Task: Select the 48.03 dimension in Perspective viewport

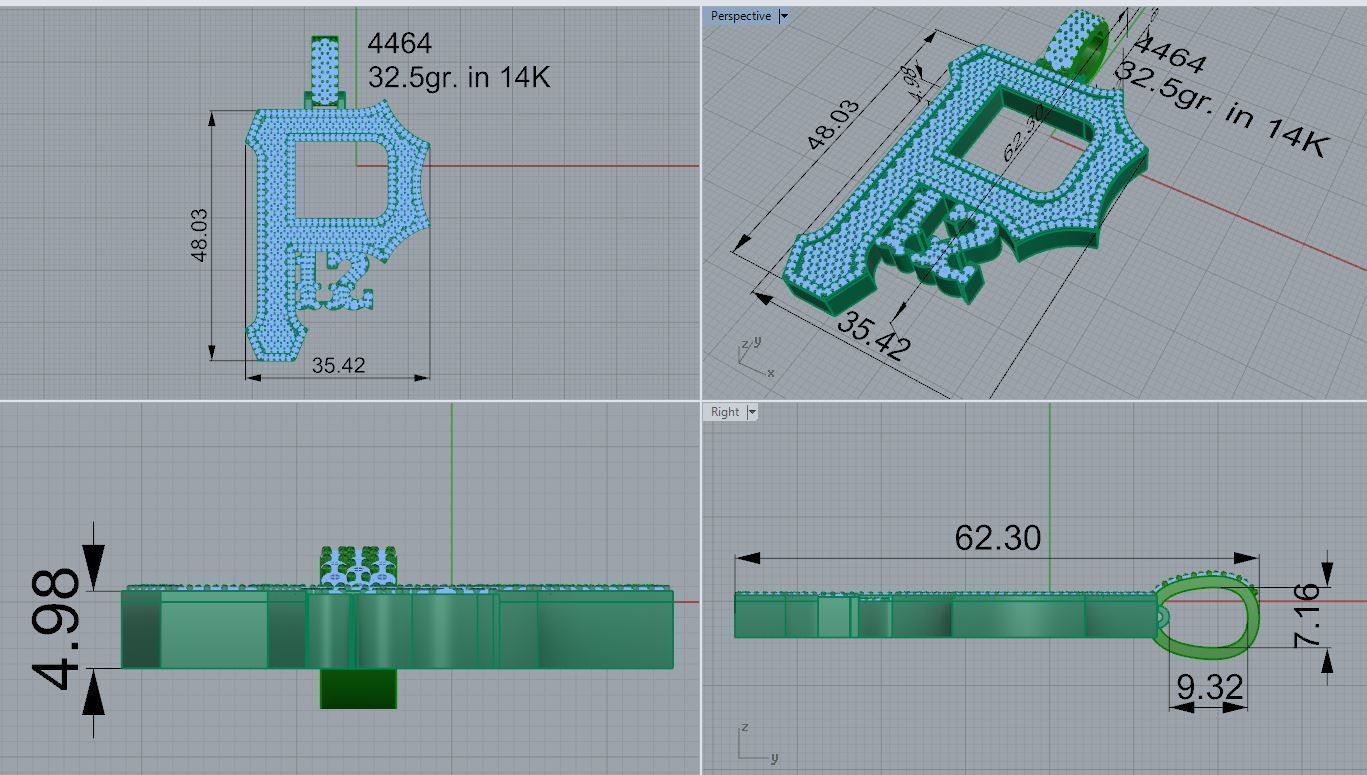Action: pos(832,124)
